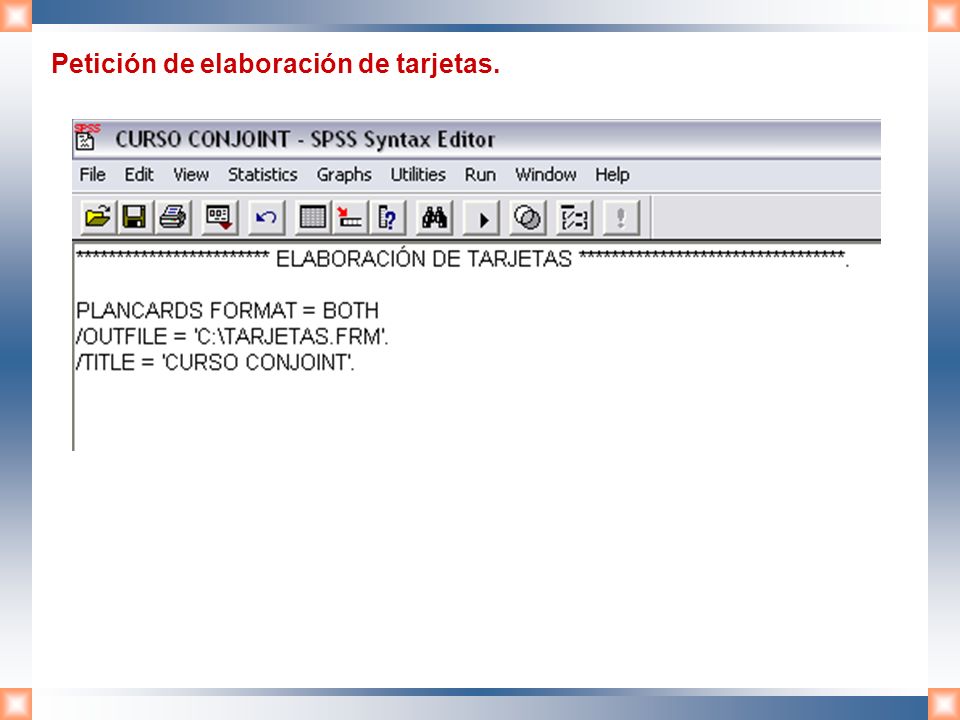
Task: Click the '/TITLE = 'CURSO CONJOINT'' line
Action: point(215,362)
